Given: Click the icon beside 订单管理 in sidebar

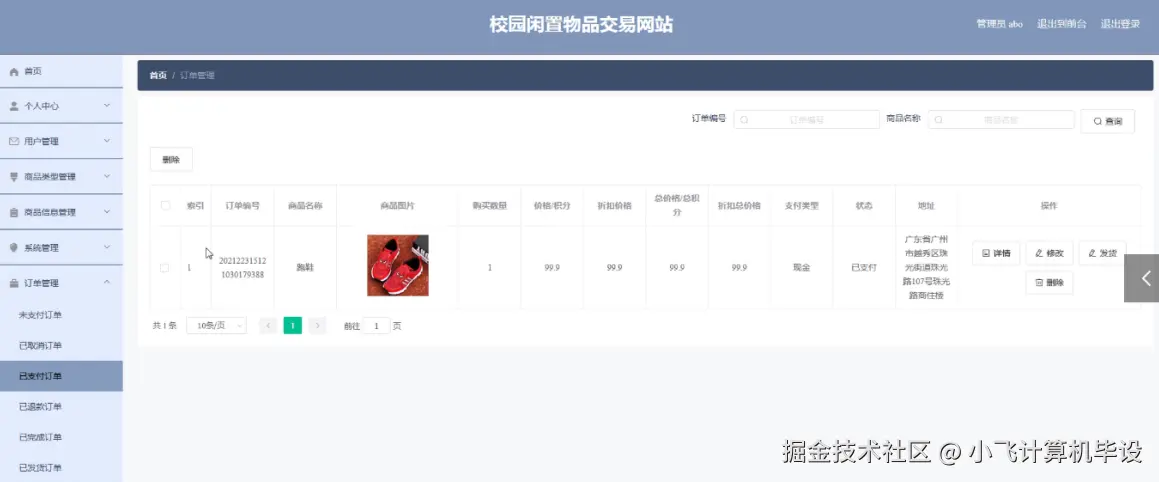Looking at the screenshot, I should tap(13, 283).
